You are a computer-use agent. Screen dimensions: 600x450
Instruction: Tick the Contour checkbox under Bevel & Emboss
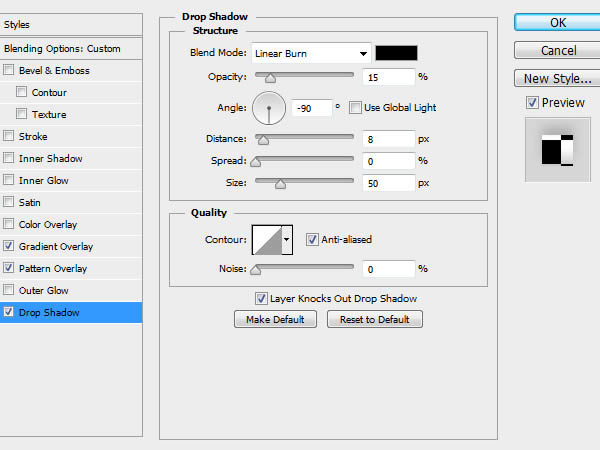(x=21, y=92)
